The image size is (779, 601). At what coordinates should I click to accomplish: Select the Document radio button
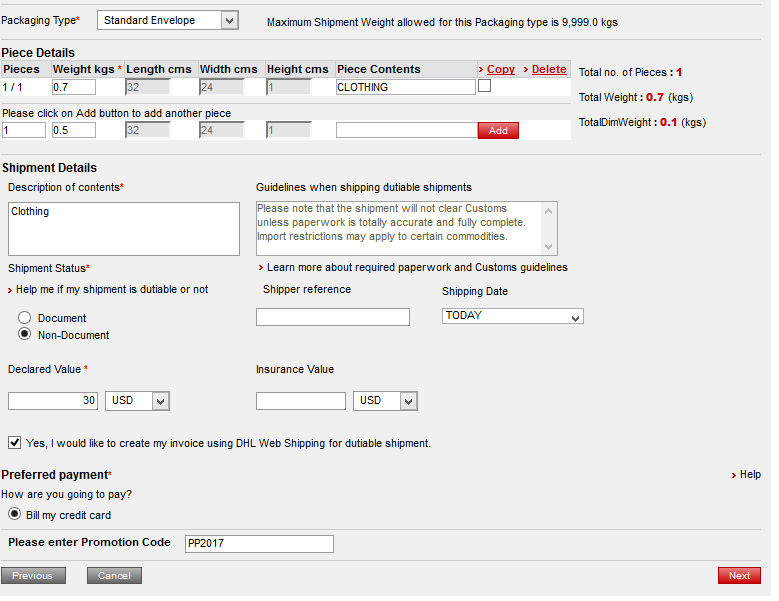point(25,318)
